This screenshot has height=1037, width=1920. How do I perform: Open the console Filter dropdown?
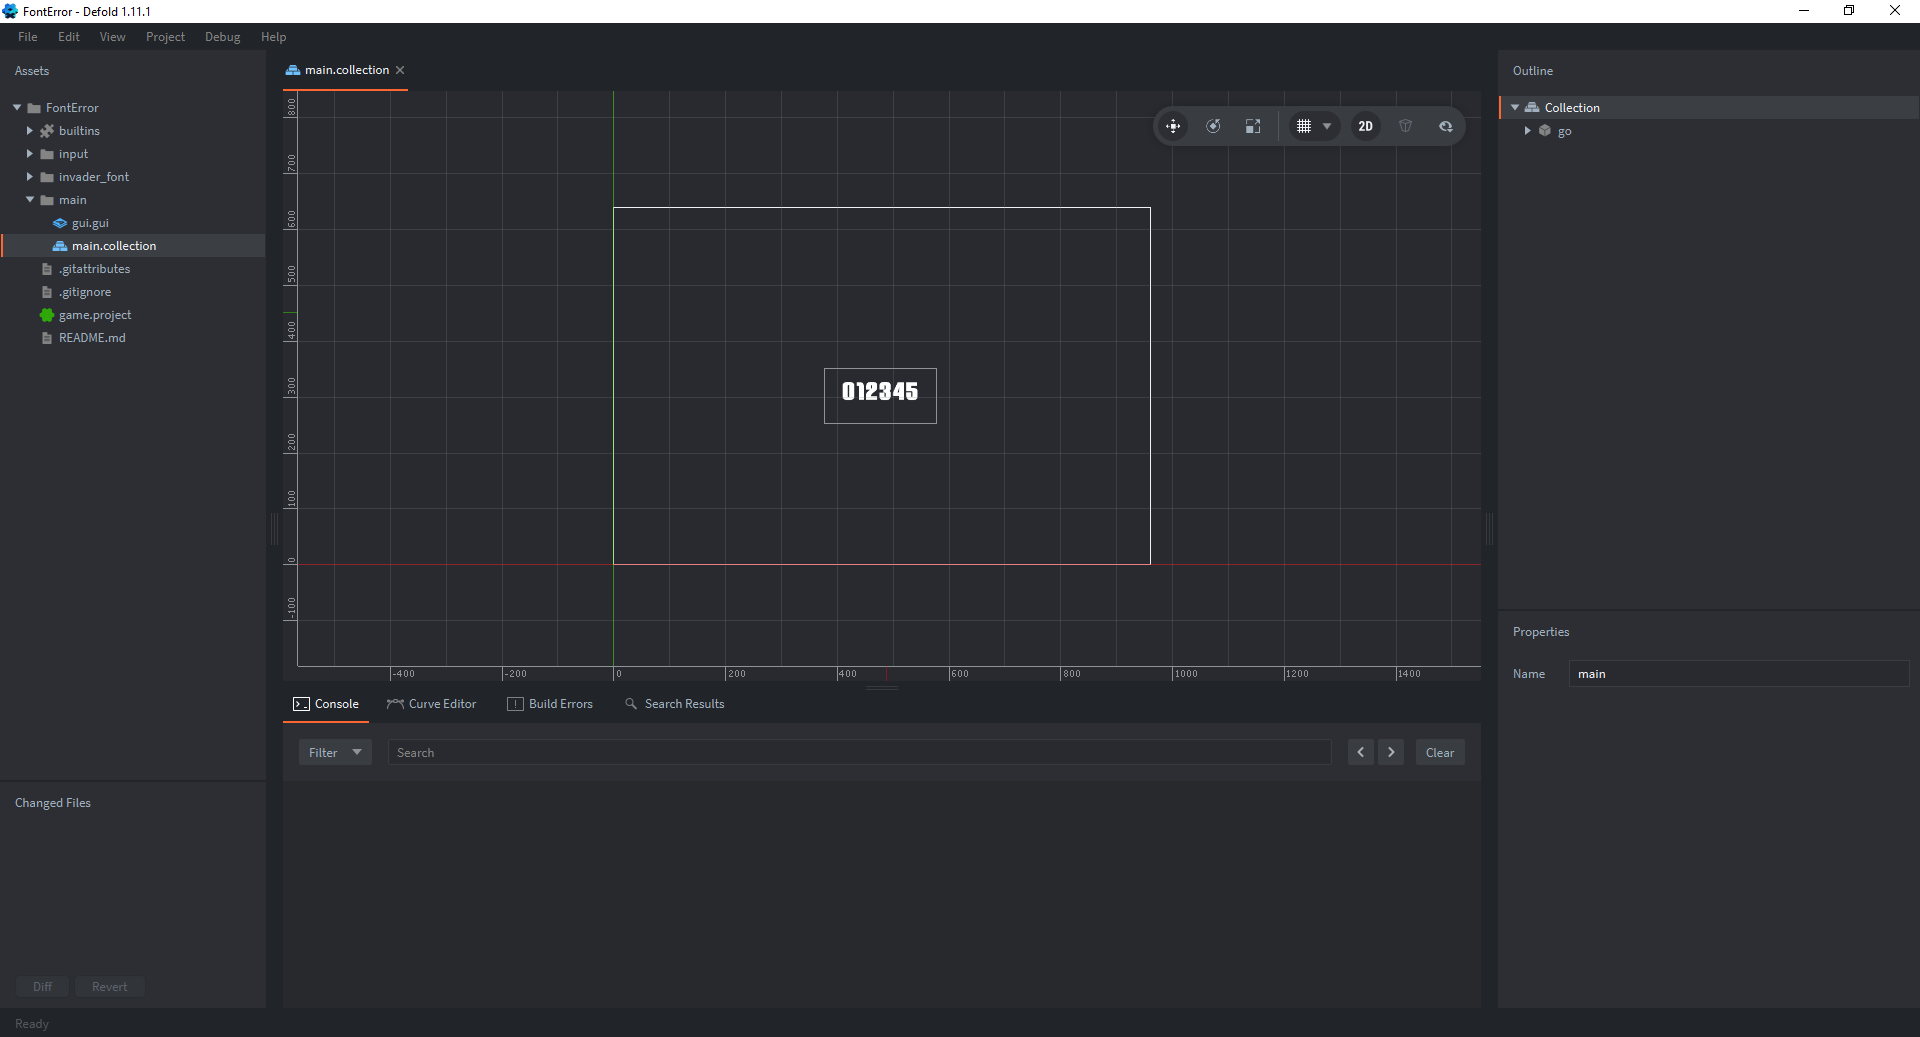[335, 752]
